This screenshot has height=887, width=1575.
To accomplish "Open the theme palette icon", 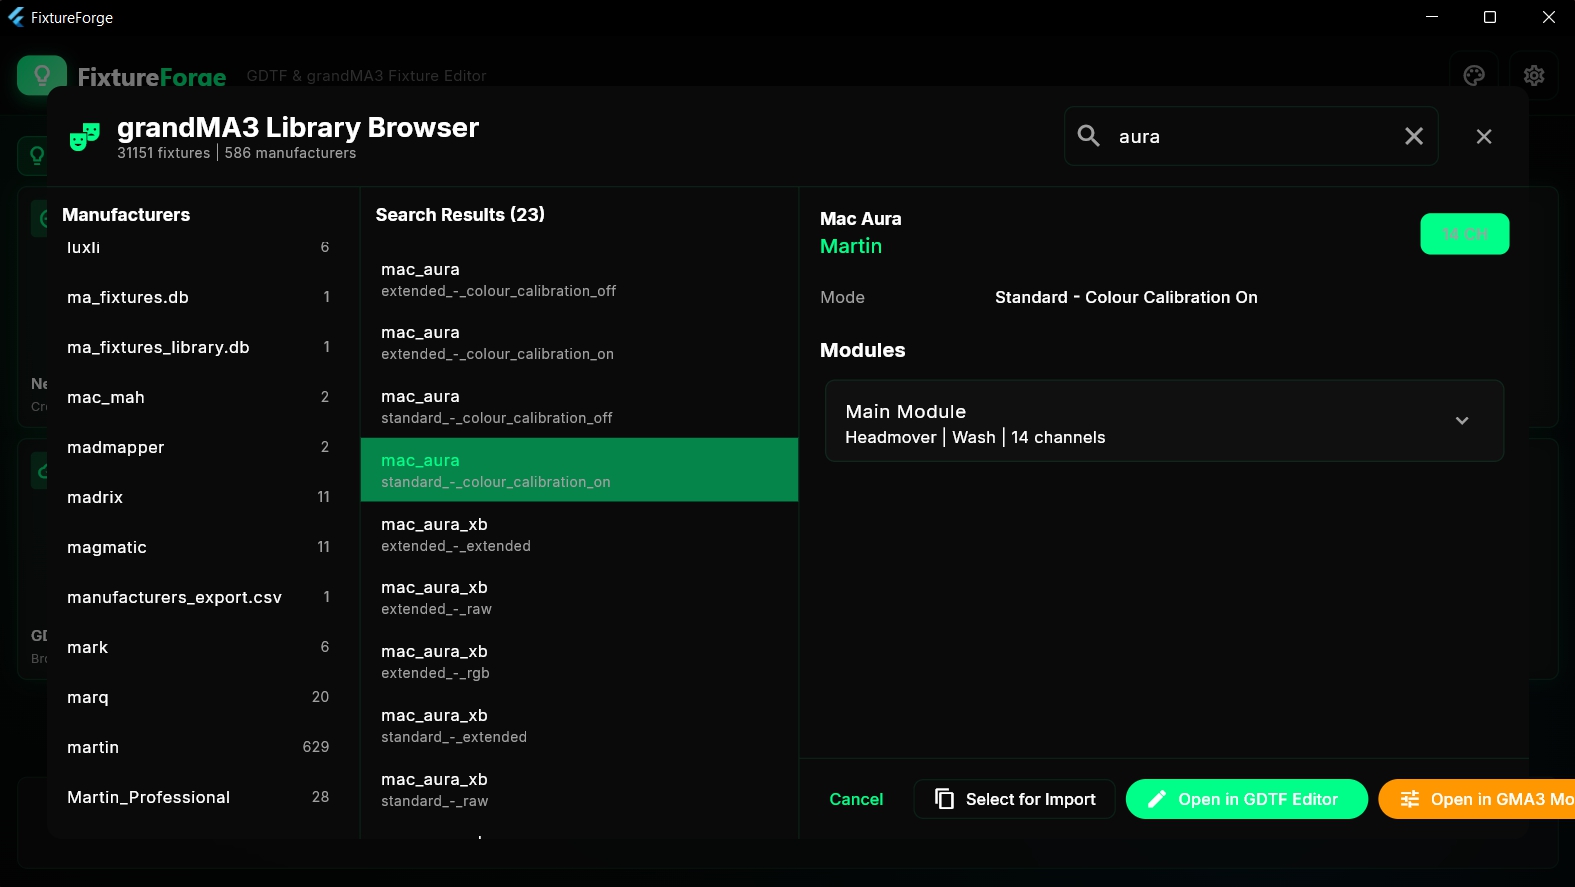I will click(1473, 76).
